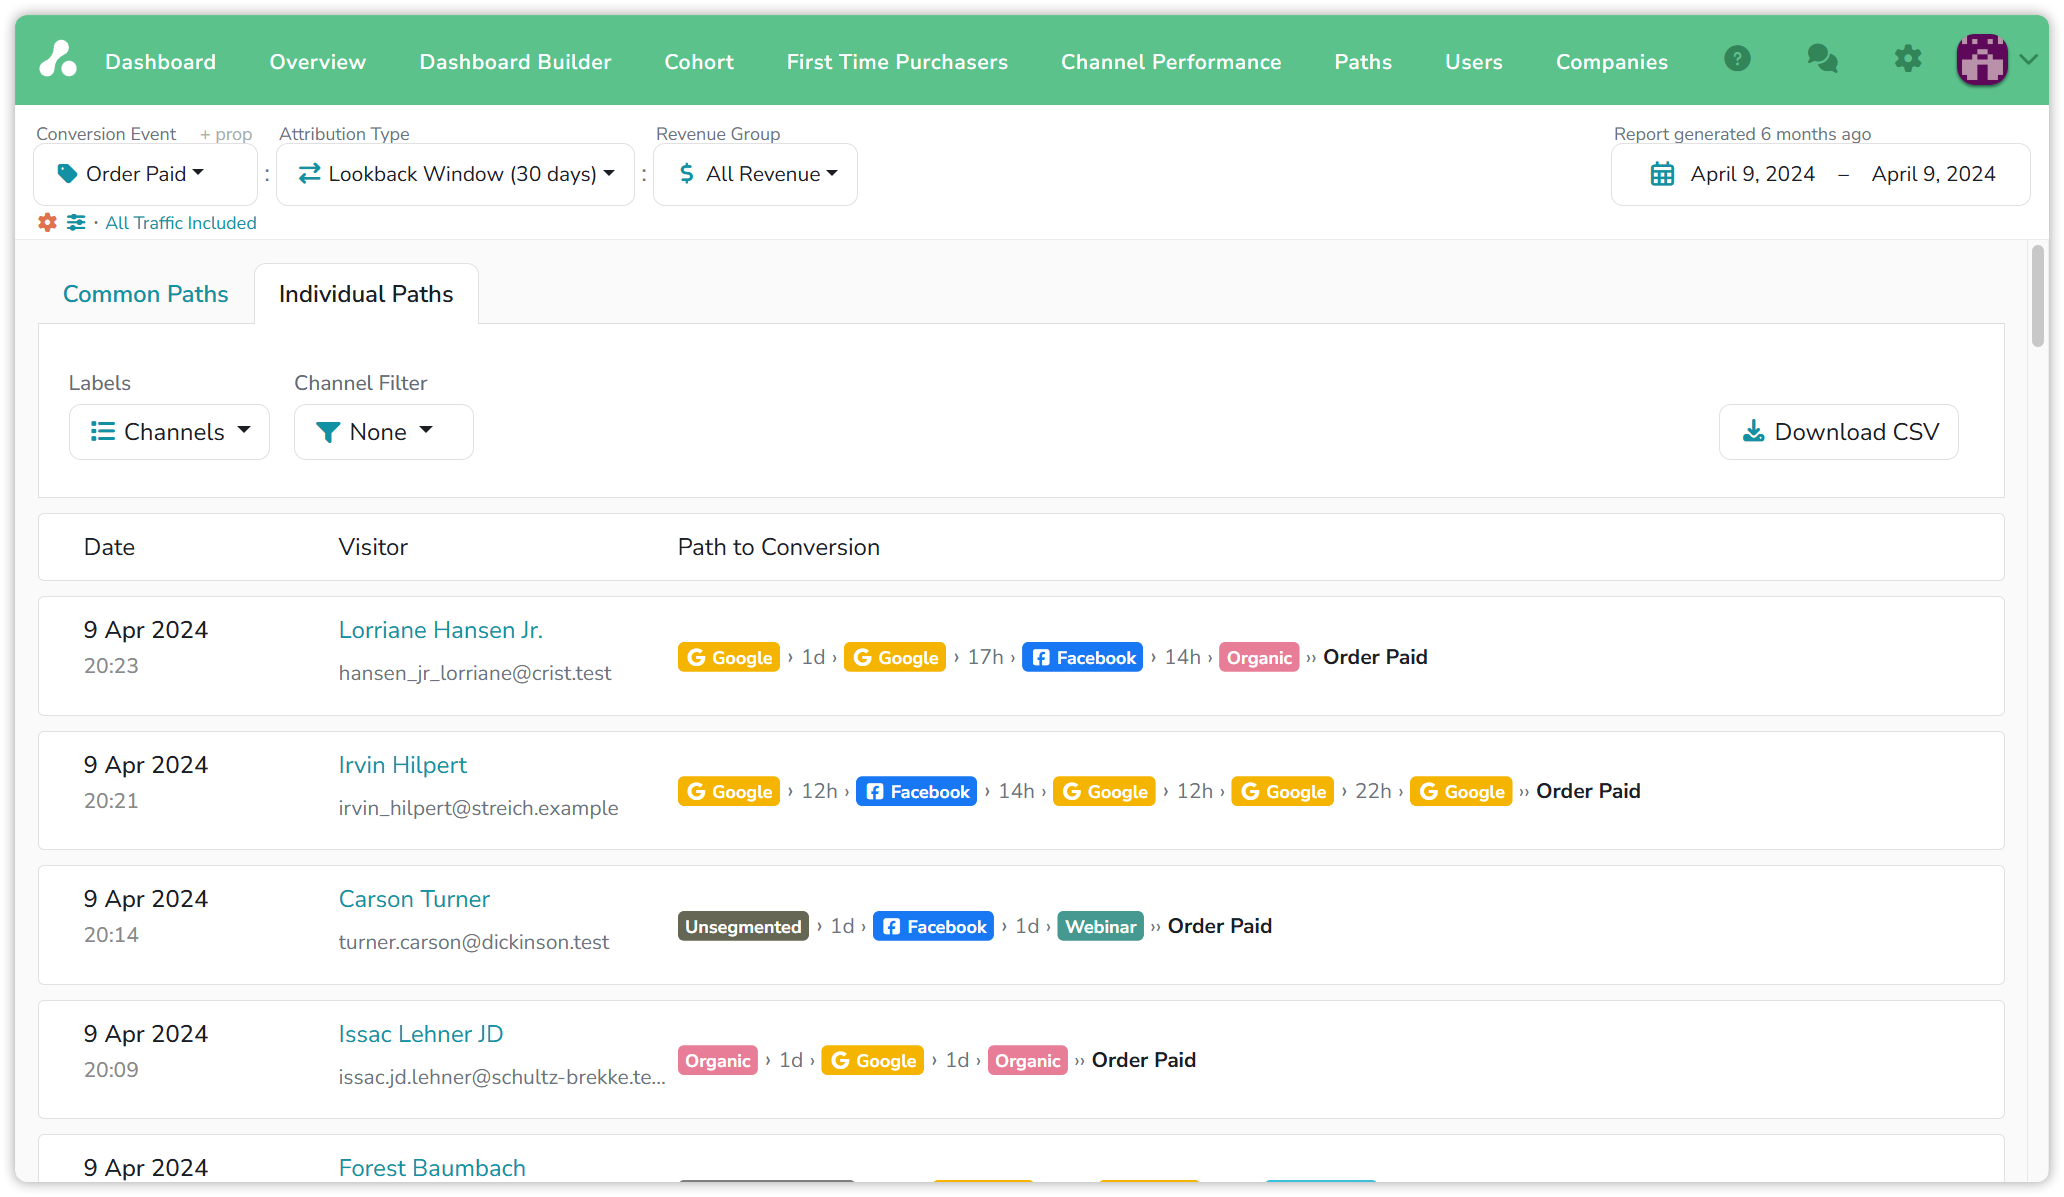The height and width of the screenshot is (1197, 2064).
Task: Open Users in the navbar
Action: 1473,62
